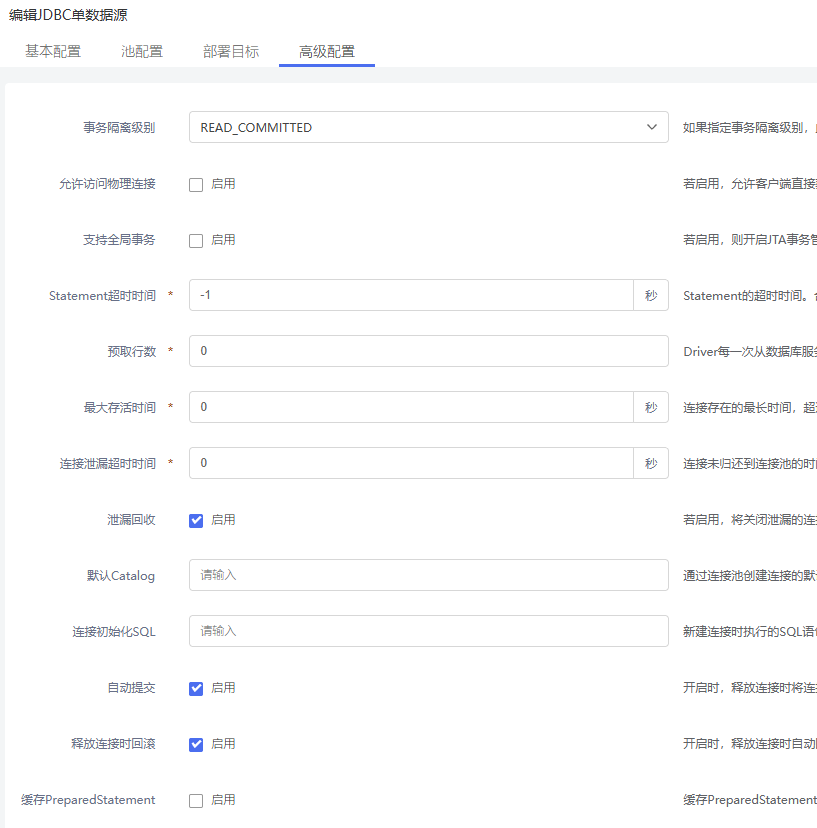Focus the 最大存活时间 input field
The height and width of the screenshot is (828, 817).
pyautogui.click(x=411, y=407)
